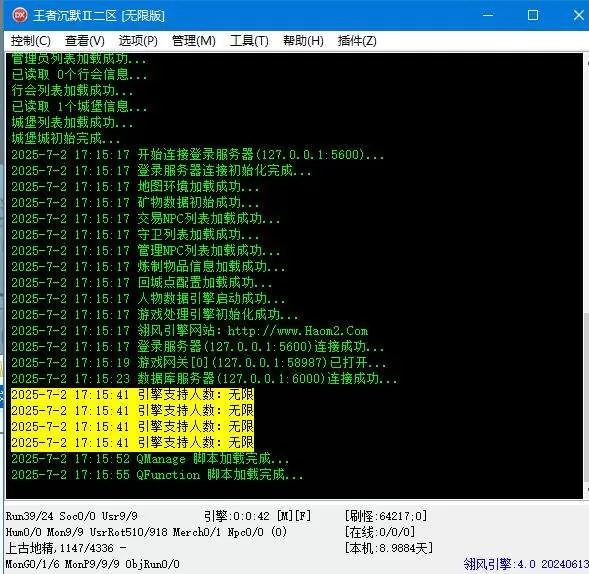Select the log line 管理NPC列表加载成功
The width and height of the screenshot is (589, 574).
[x=146, y=251]
